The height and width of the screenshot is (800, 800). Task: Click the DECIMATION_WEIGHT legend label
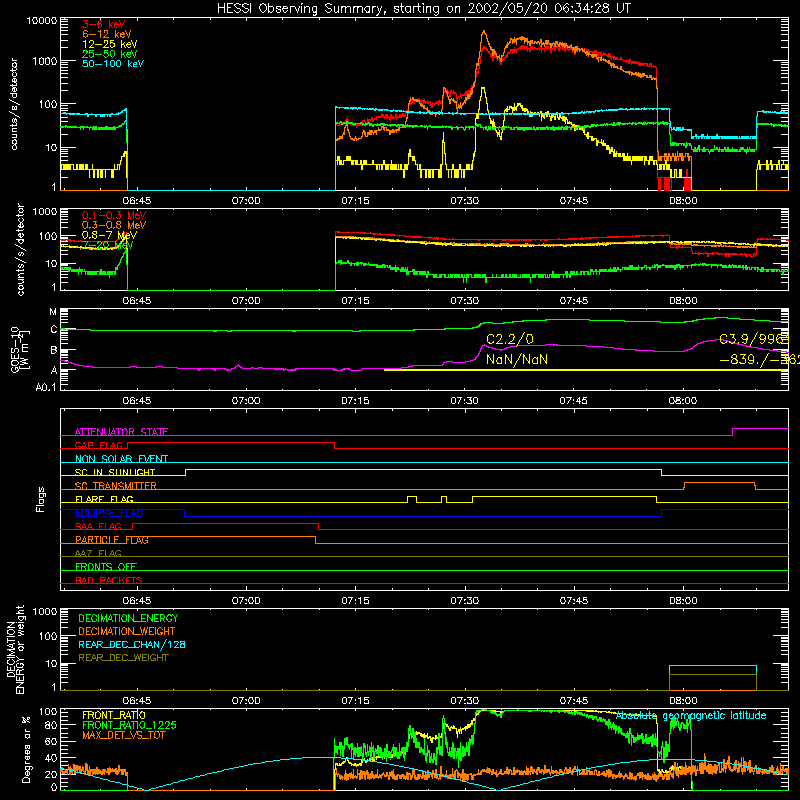(x=127, y=631)
